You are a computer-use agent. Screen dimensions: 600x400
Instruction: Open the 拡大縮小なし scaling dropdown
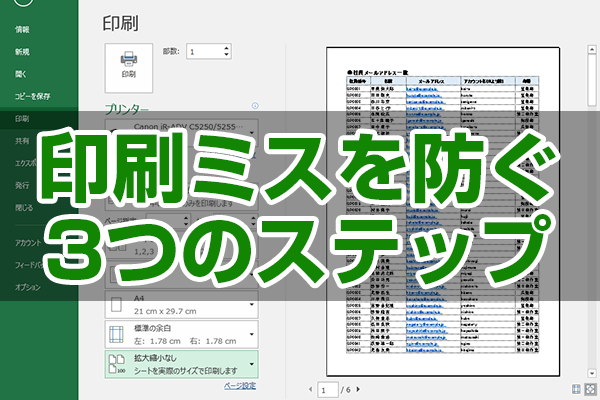tap(181, 364)
